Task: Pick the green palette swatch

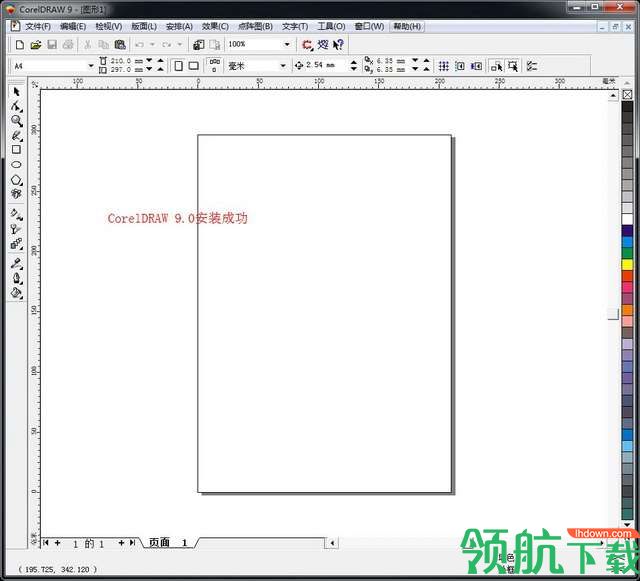Action: [x=627, y=253]
